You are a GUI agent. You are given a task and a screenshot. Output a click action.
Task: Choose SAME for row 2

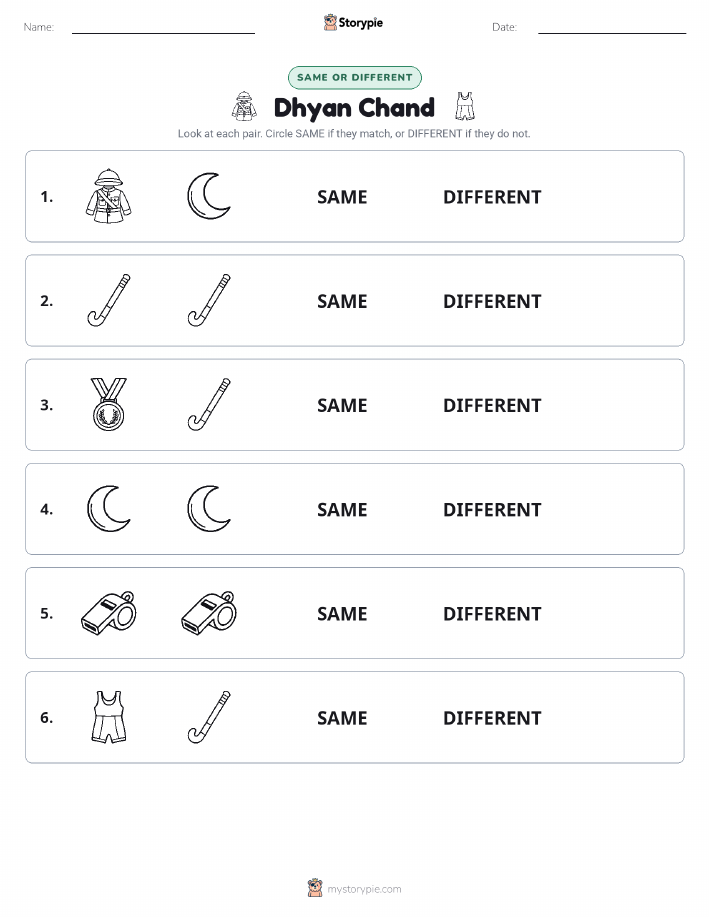tap(342, 301)
